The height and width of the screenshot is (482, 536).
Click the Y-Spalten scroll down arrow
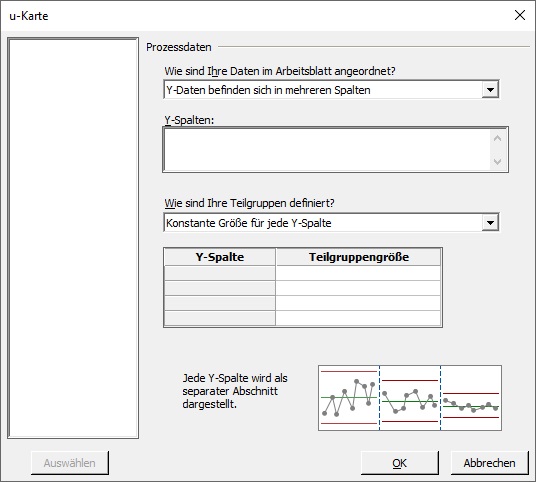click(x=498, y=161)
